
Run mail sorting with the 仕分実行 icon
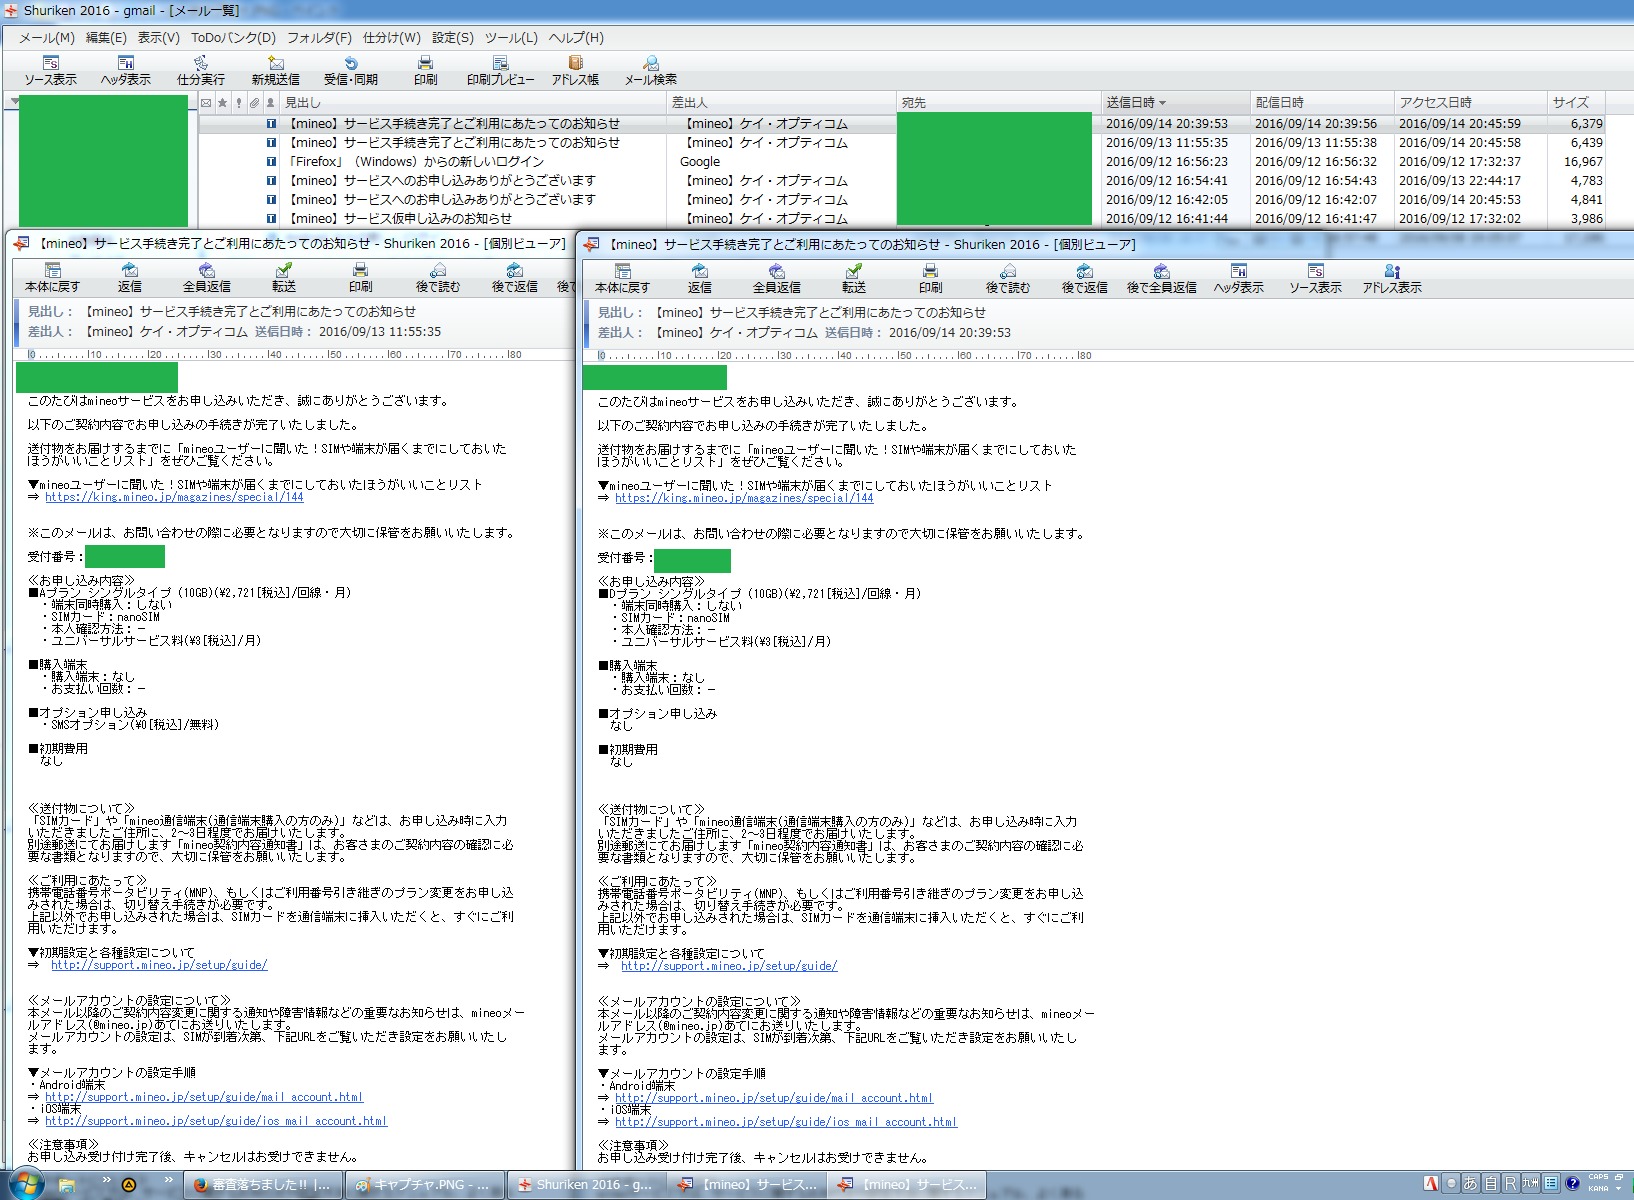(200, 70)
